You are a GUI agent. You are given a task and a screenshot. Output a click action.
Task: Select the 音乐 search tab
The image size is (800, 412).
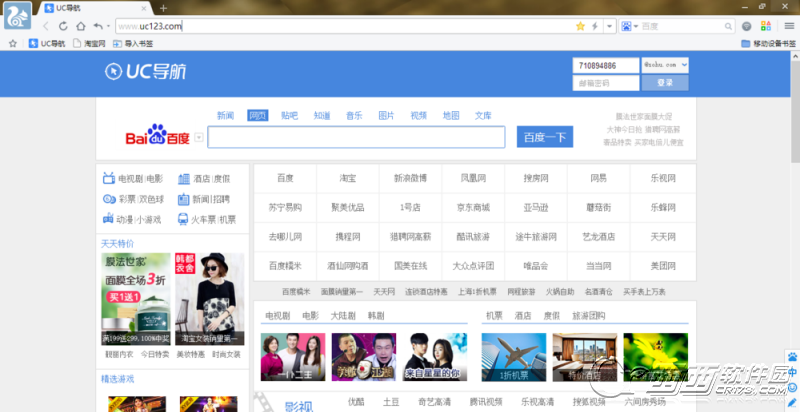point(354,116)
